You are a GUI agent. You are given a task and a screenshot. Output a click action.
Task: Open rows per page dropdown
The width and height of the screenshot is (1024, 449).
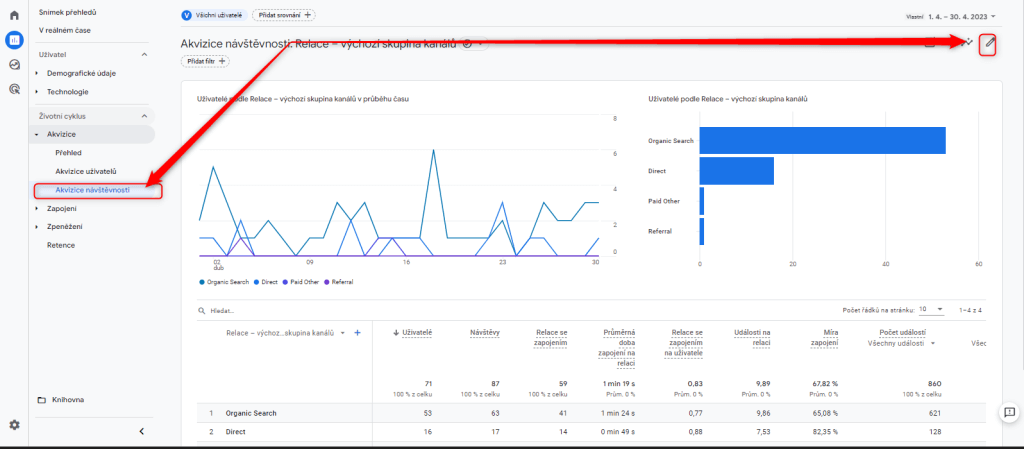(929, 310)
